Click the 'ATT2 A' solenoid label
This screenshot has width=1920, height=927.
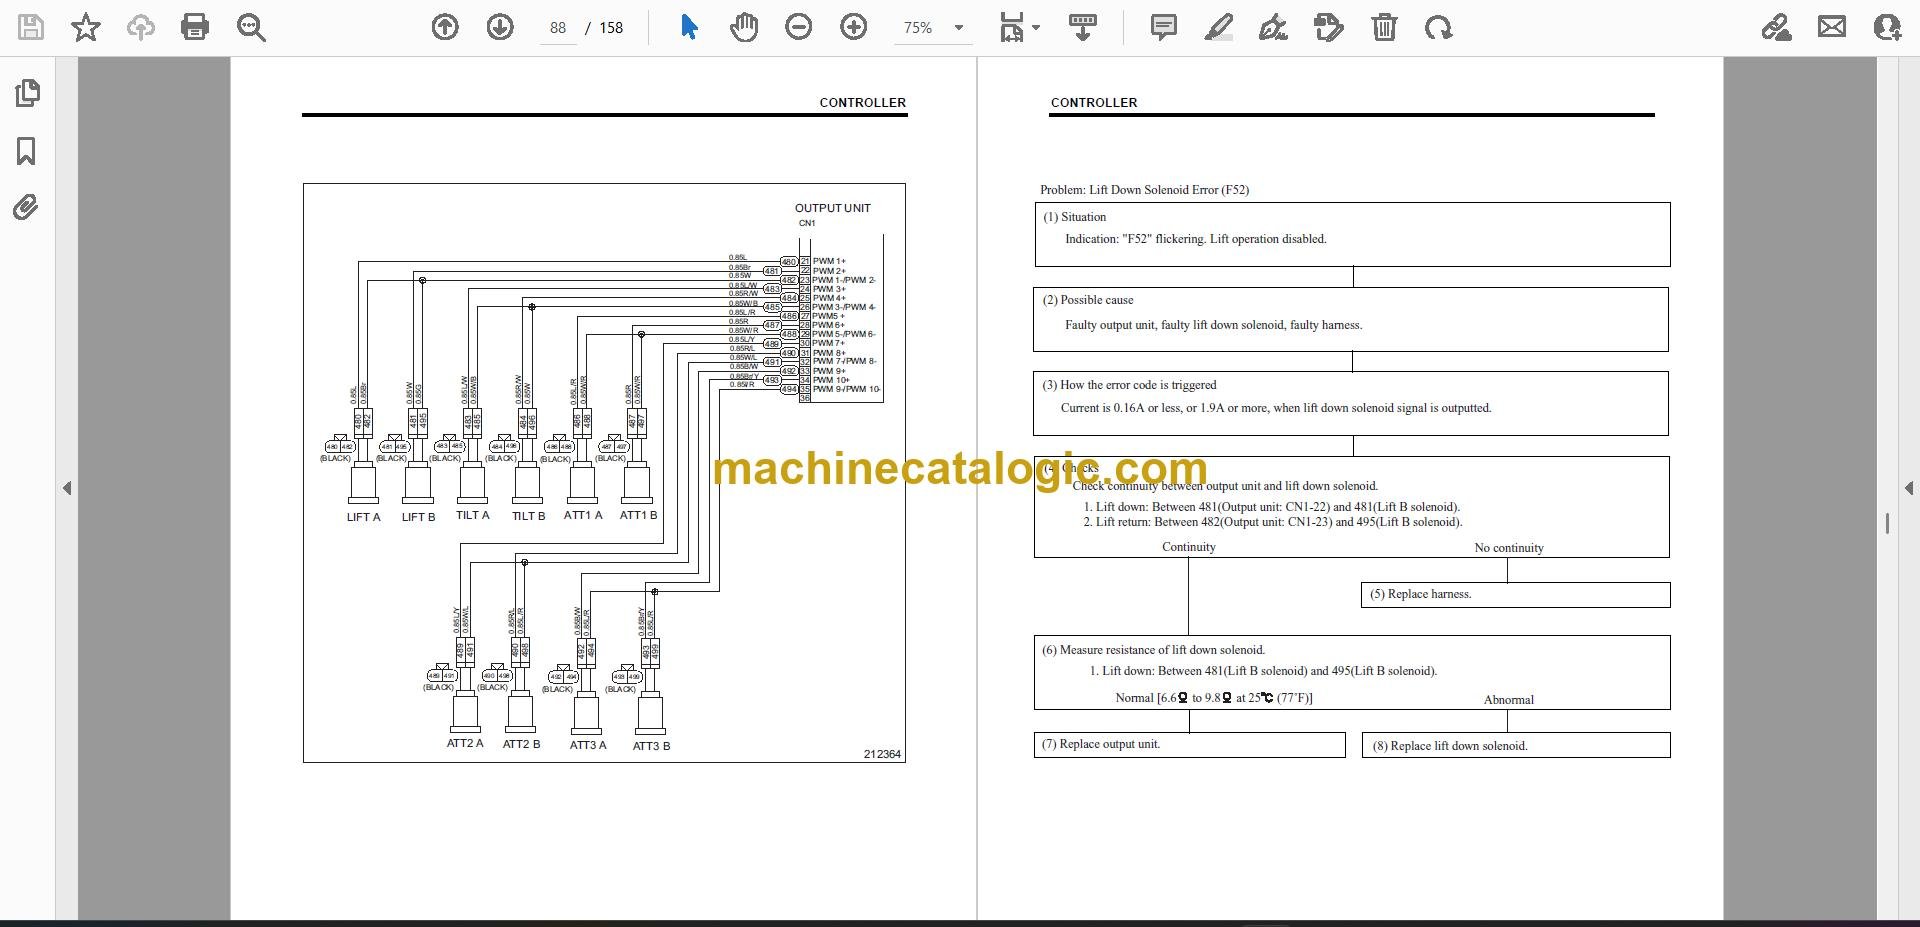465,744
